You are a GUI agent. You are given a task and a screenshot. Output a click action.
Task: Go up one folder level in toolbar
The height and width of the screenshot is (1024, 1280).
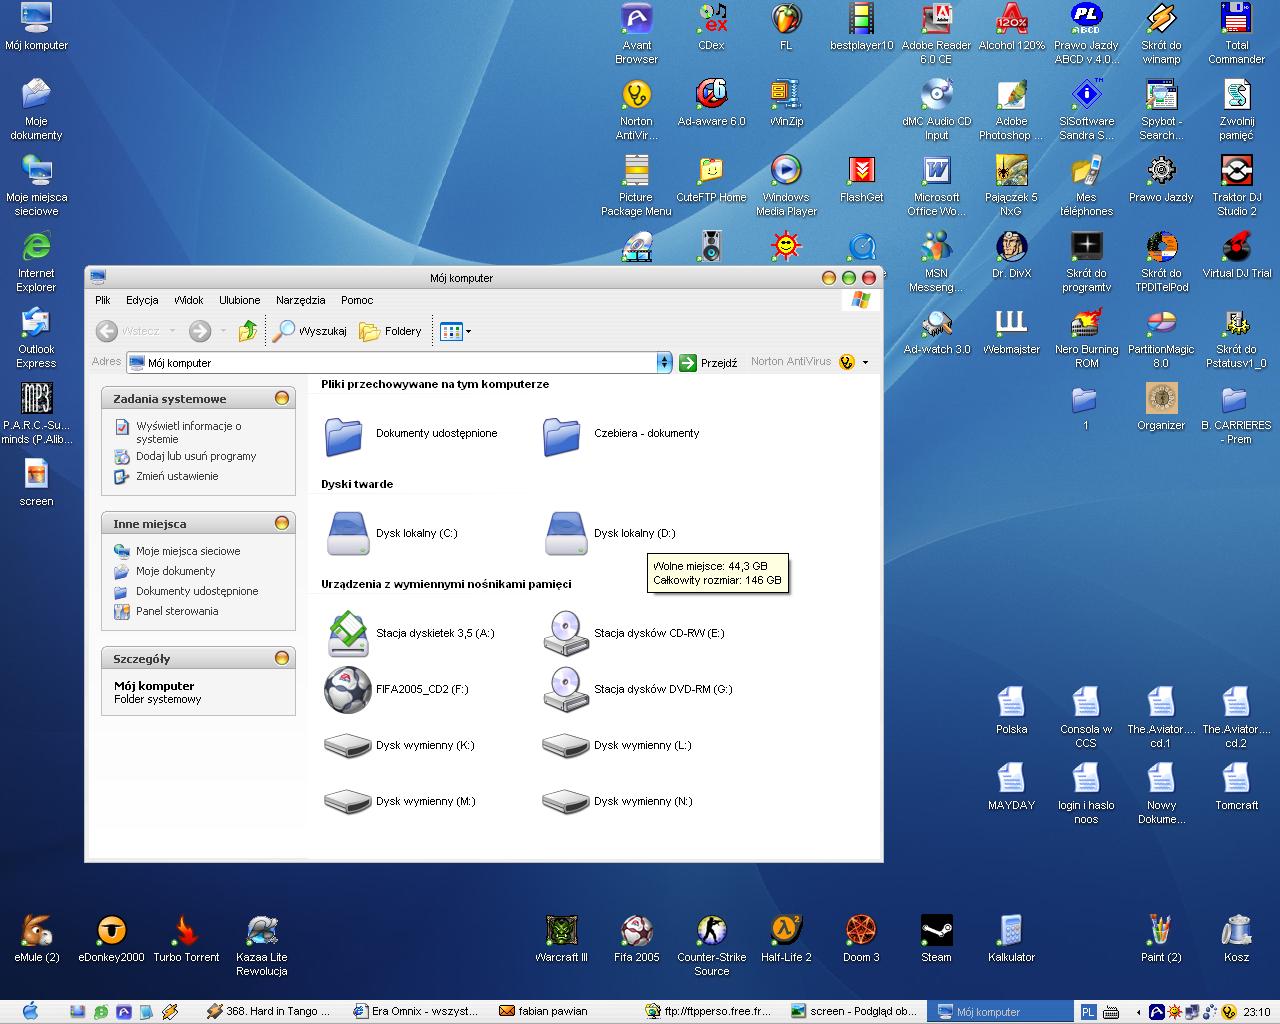click(x=248, y=331)
